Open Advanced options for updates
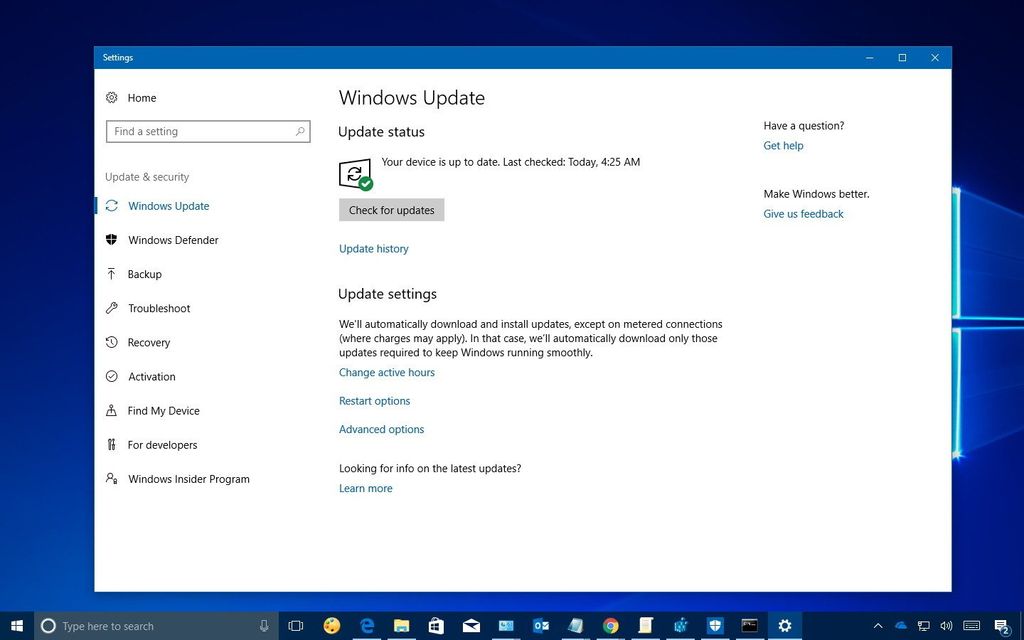The image size is (1024, 640). [381, 428]
